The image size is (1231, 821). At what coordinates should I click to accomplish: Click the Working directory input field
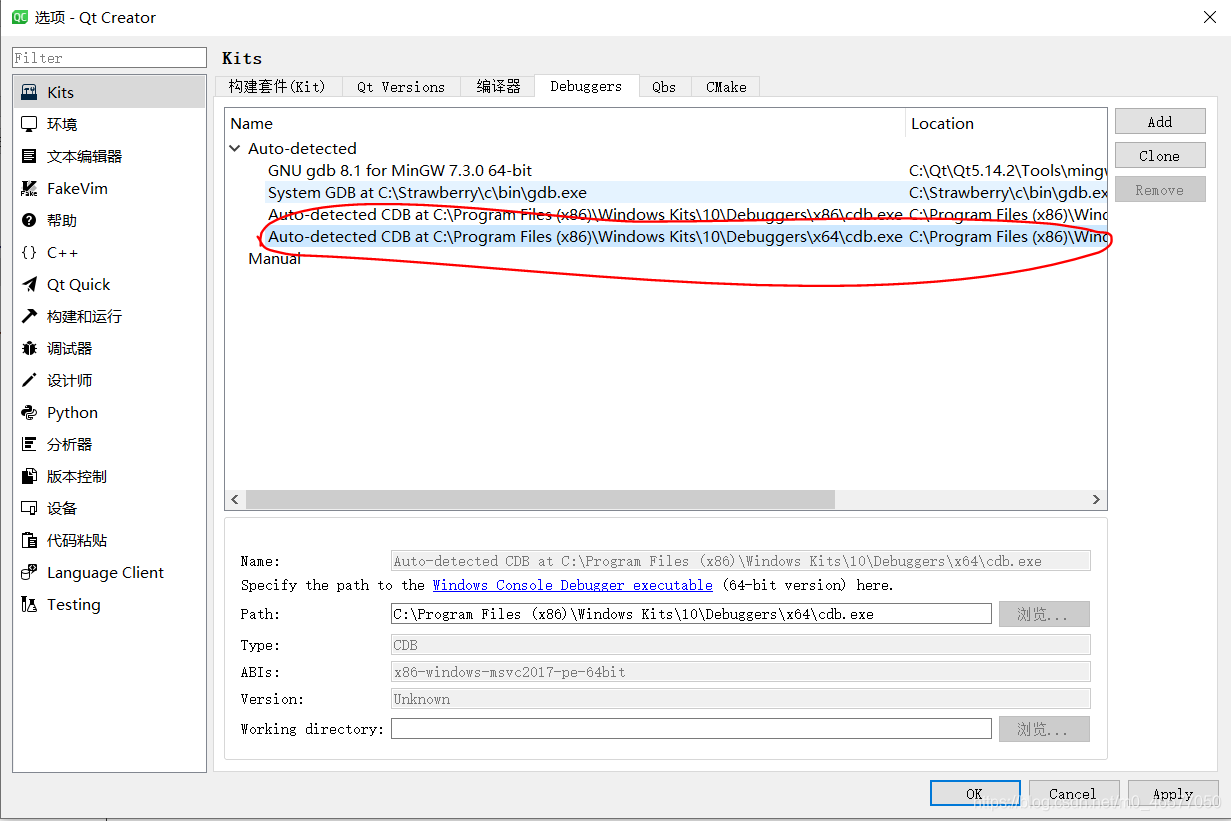tap(691, 729)
